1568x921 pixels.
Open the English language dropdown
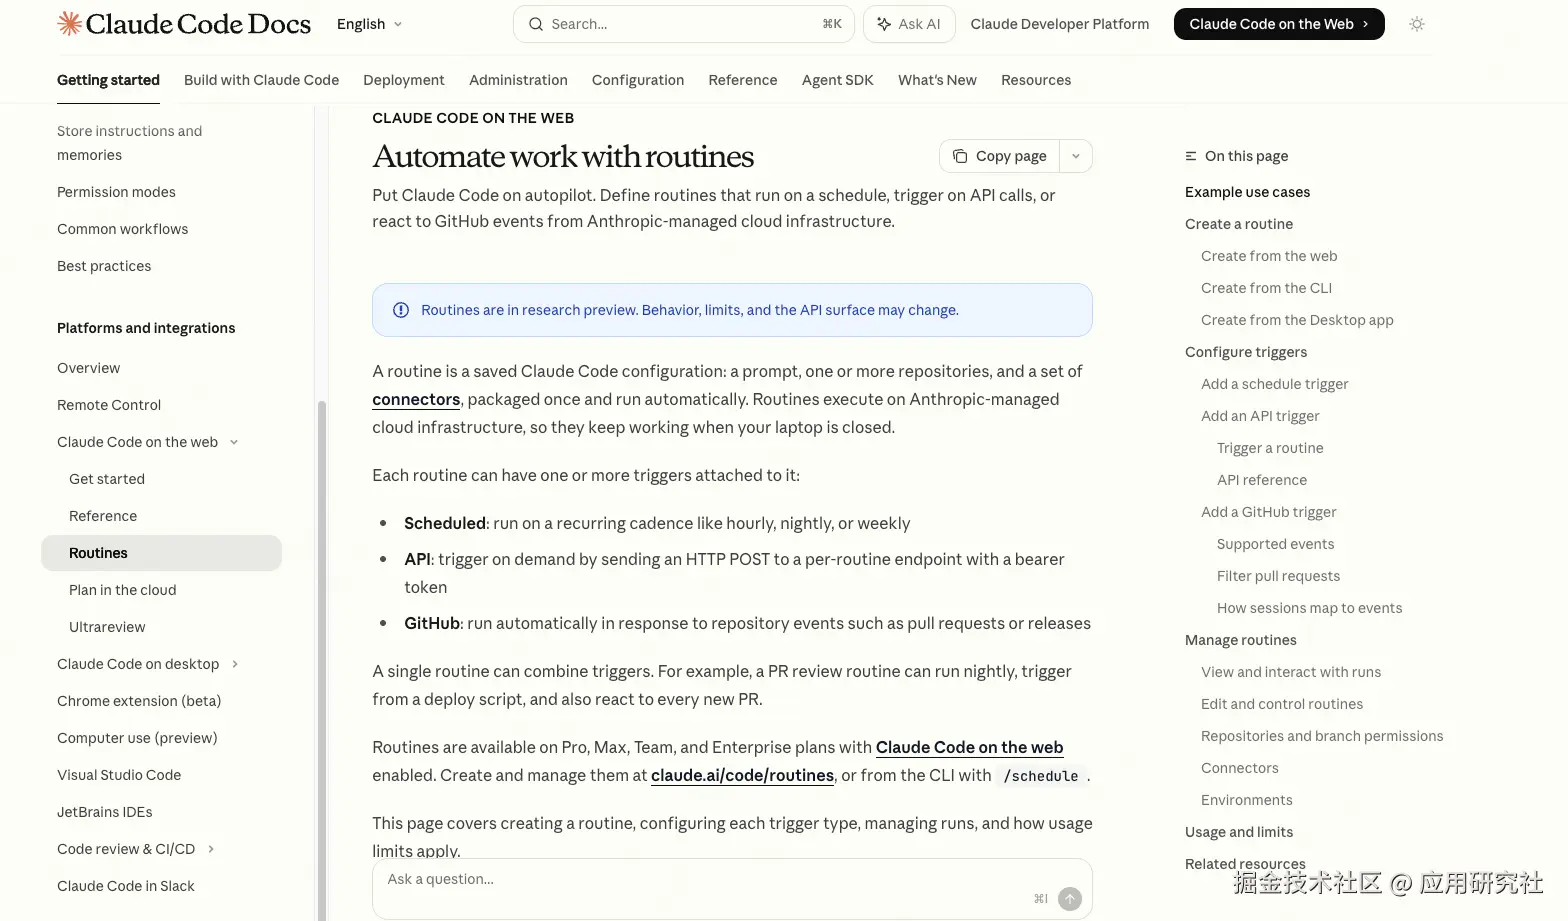click(369, 24)
